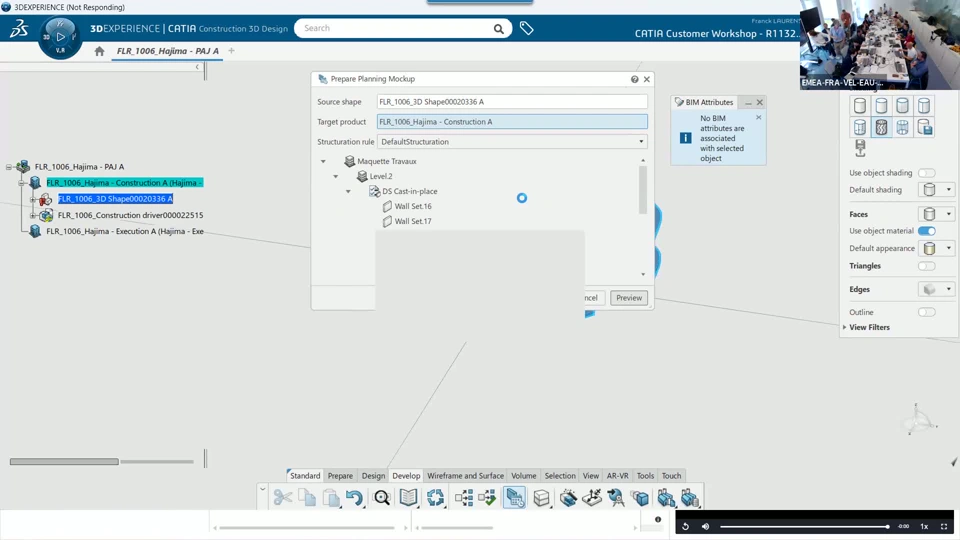Click the Target product input field

coord(512,122)
